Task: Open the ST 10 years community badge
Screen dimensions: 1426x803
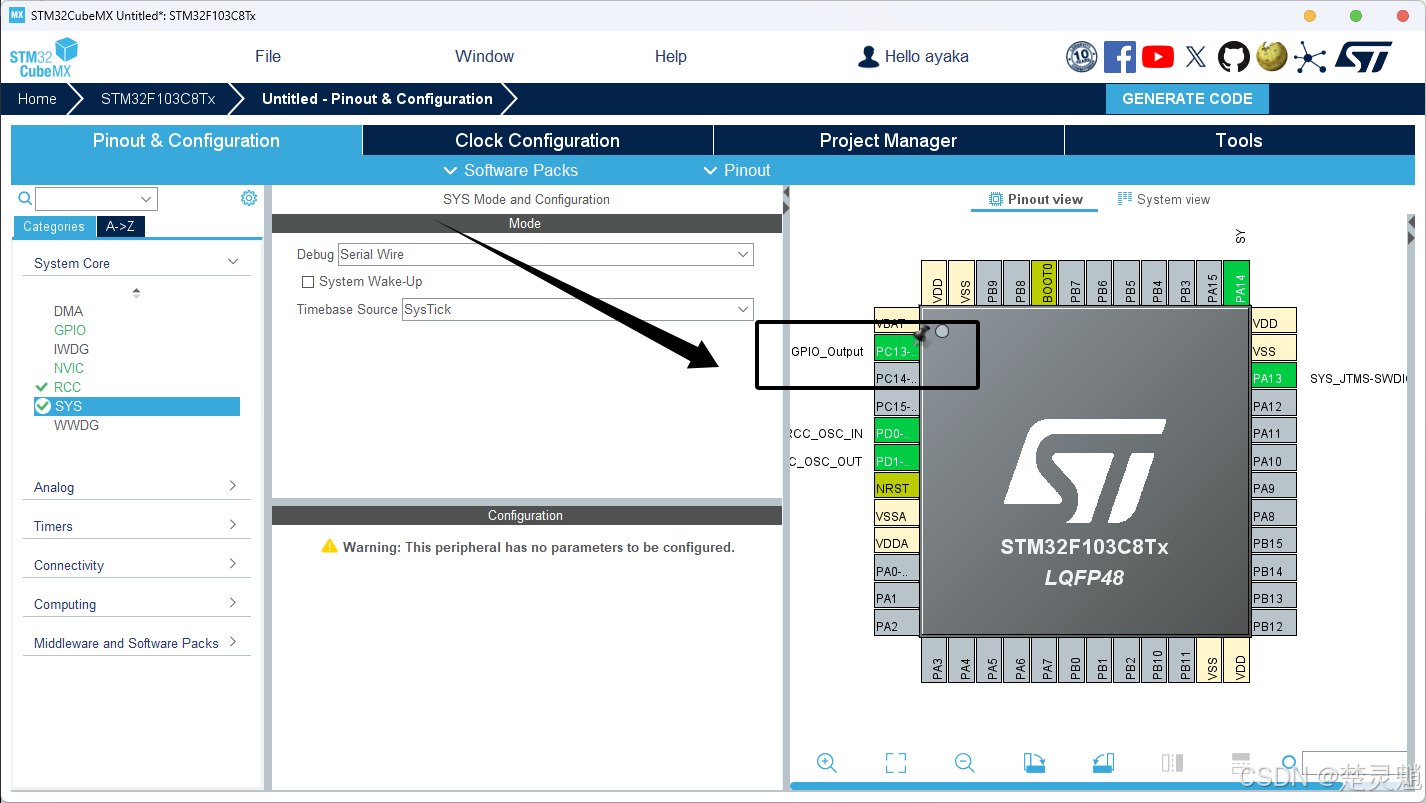Action: 1082,57
